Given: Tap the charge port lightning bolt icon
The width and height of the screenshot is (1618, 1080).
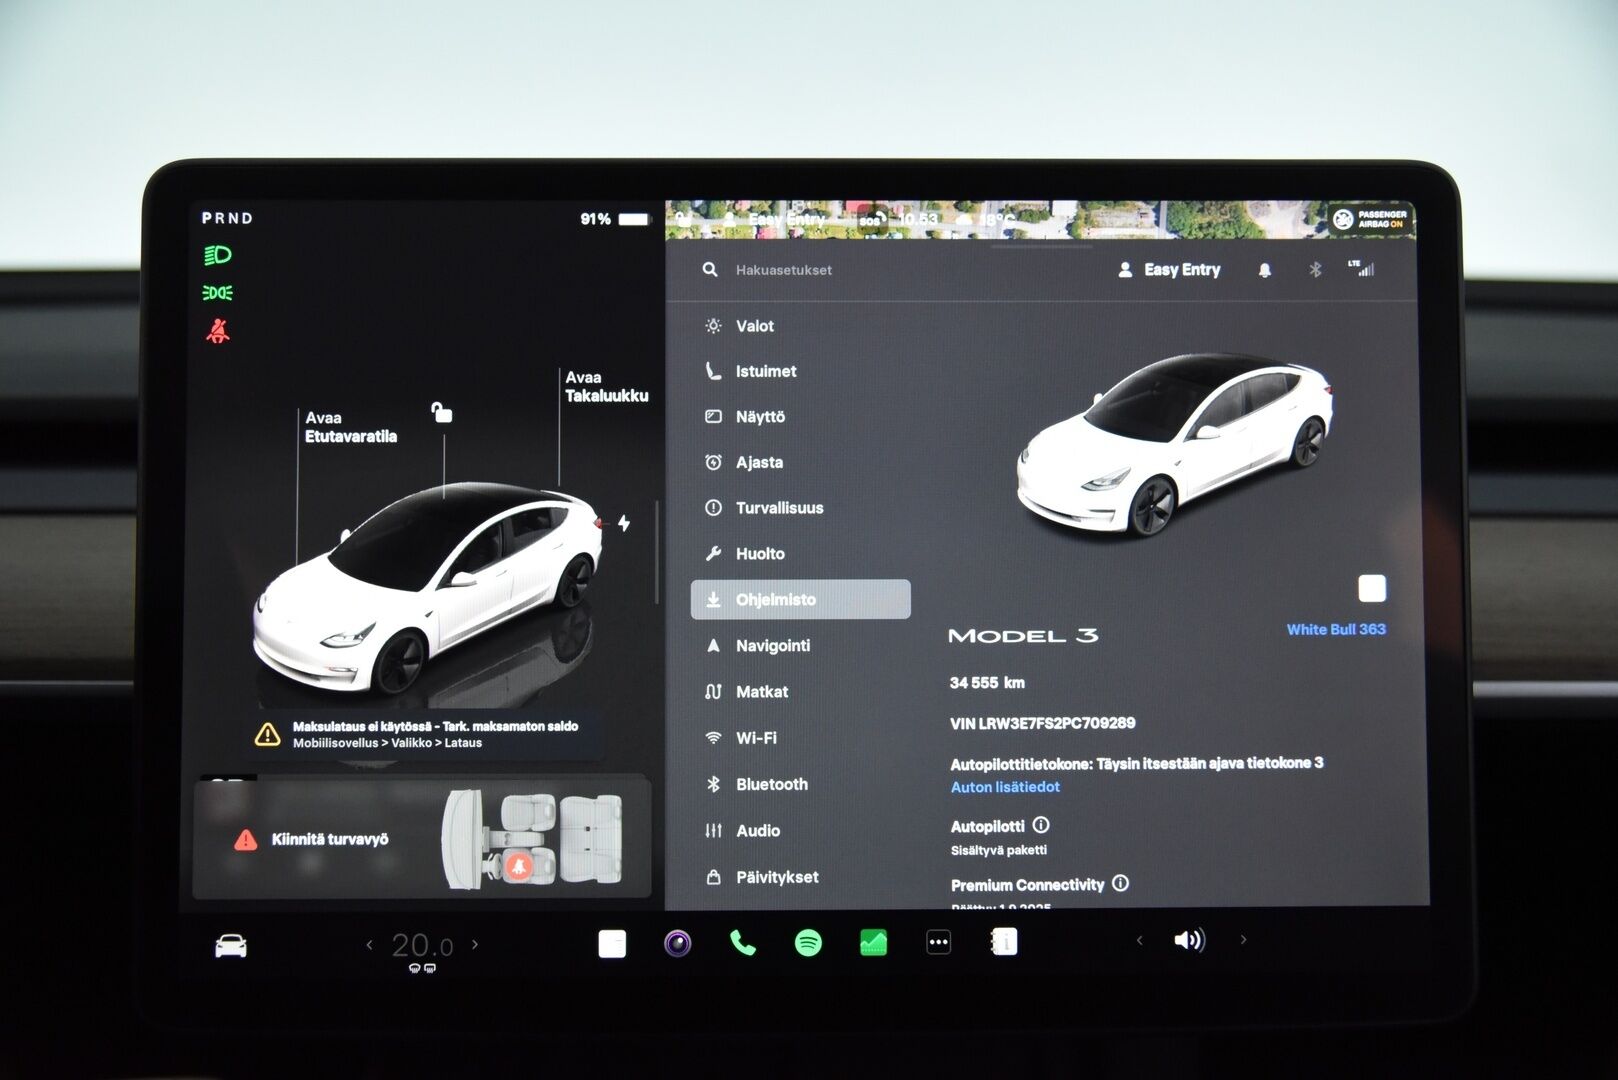Looking at the screenshot, I should pos(623,523).
